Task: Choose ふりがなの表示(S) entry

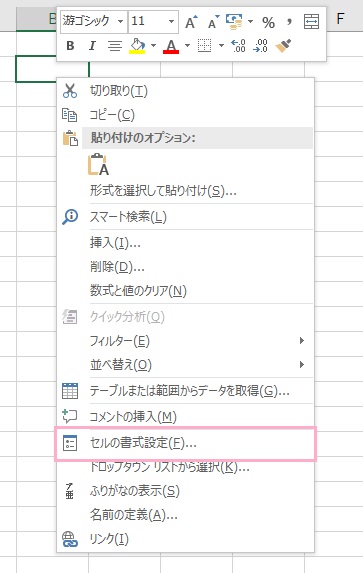Action: pos(186,491)
